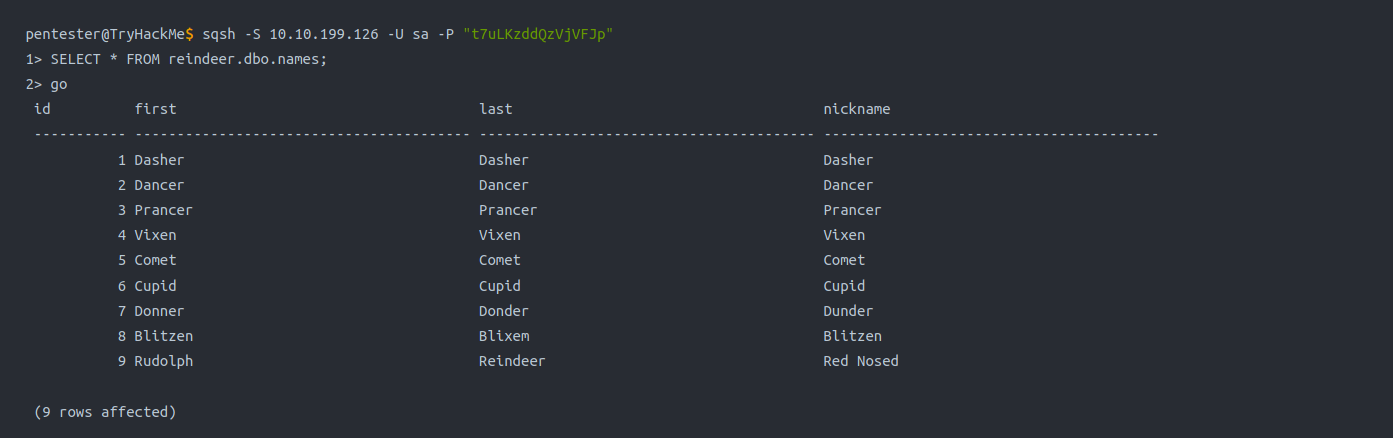The width and height of the screenshot is (1393, 438).
Task: Click Donder in the last column
Action: [504, 311]
